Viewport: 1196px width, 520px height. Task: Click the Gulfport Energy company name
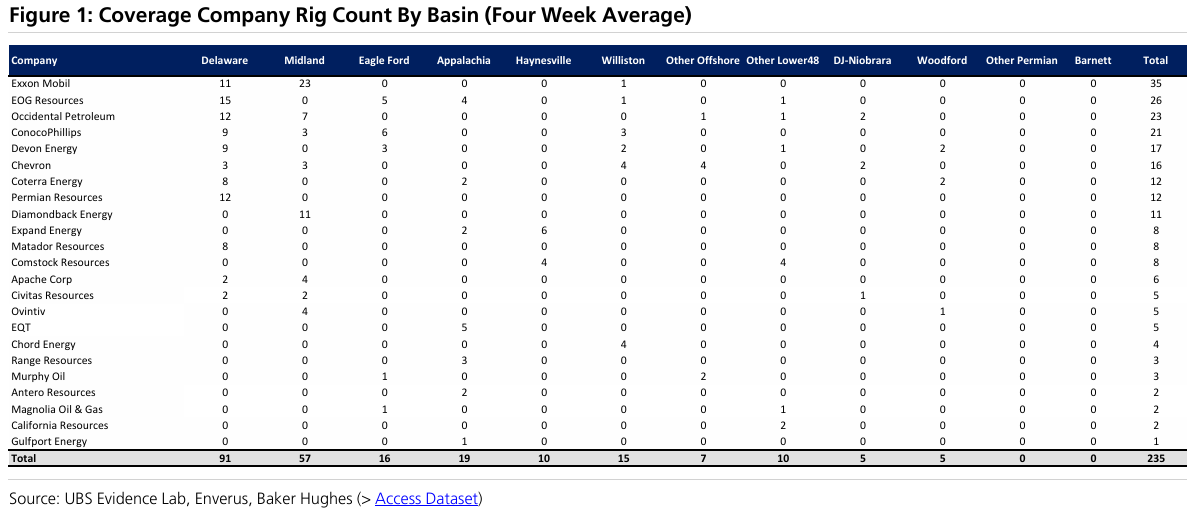[49, 442]
